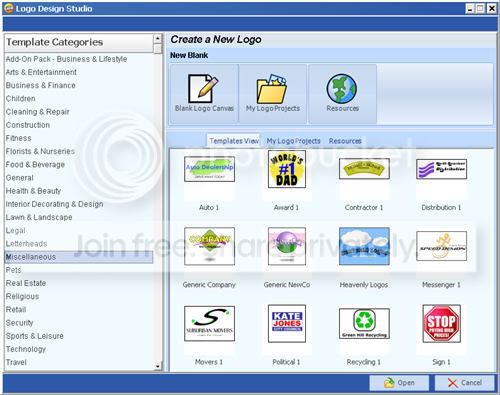500x395 pixels.
Task: Choose the Miscellaneous category
Action: 79,257
